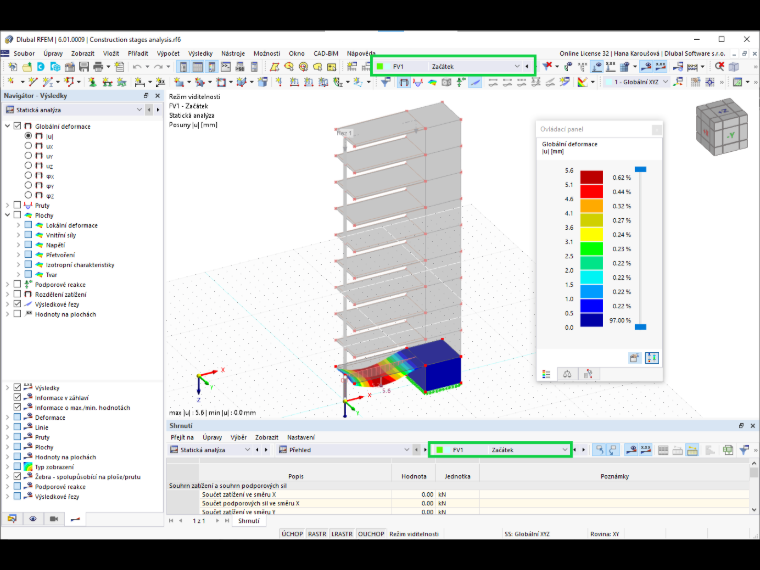The image size is (760, 570).
Task: Select the uz radio button
Action: (x=28, y=166)
